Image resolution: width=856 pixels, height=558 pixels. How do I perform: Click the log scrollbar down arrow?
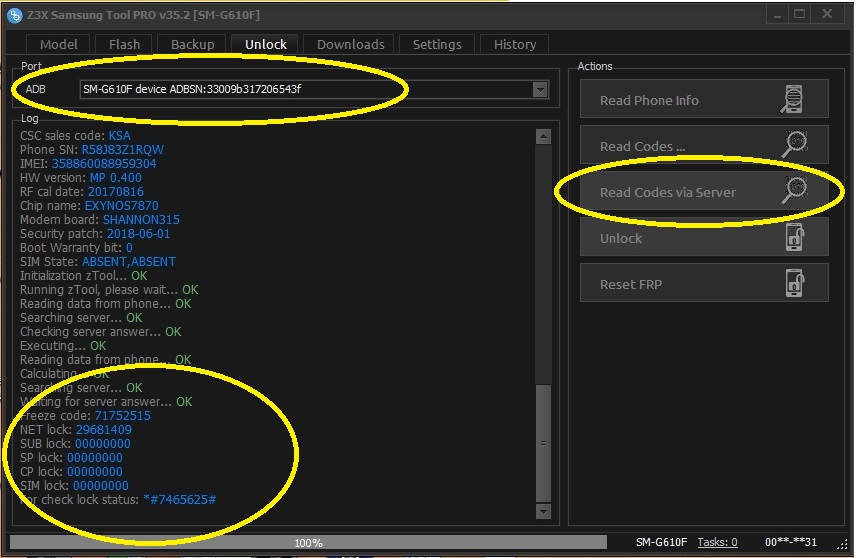point(543,512)
